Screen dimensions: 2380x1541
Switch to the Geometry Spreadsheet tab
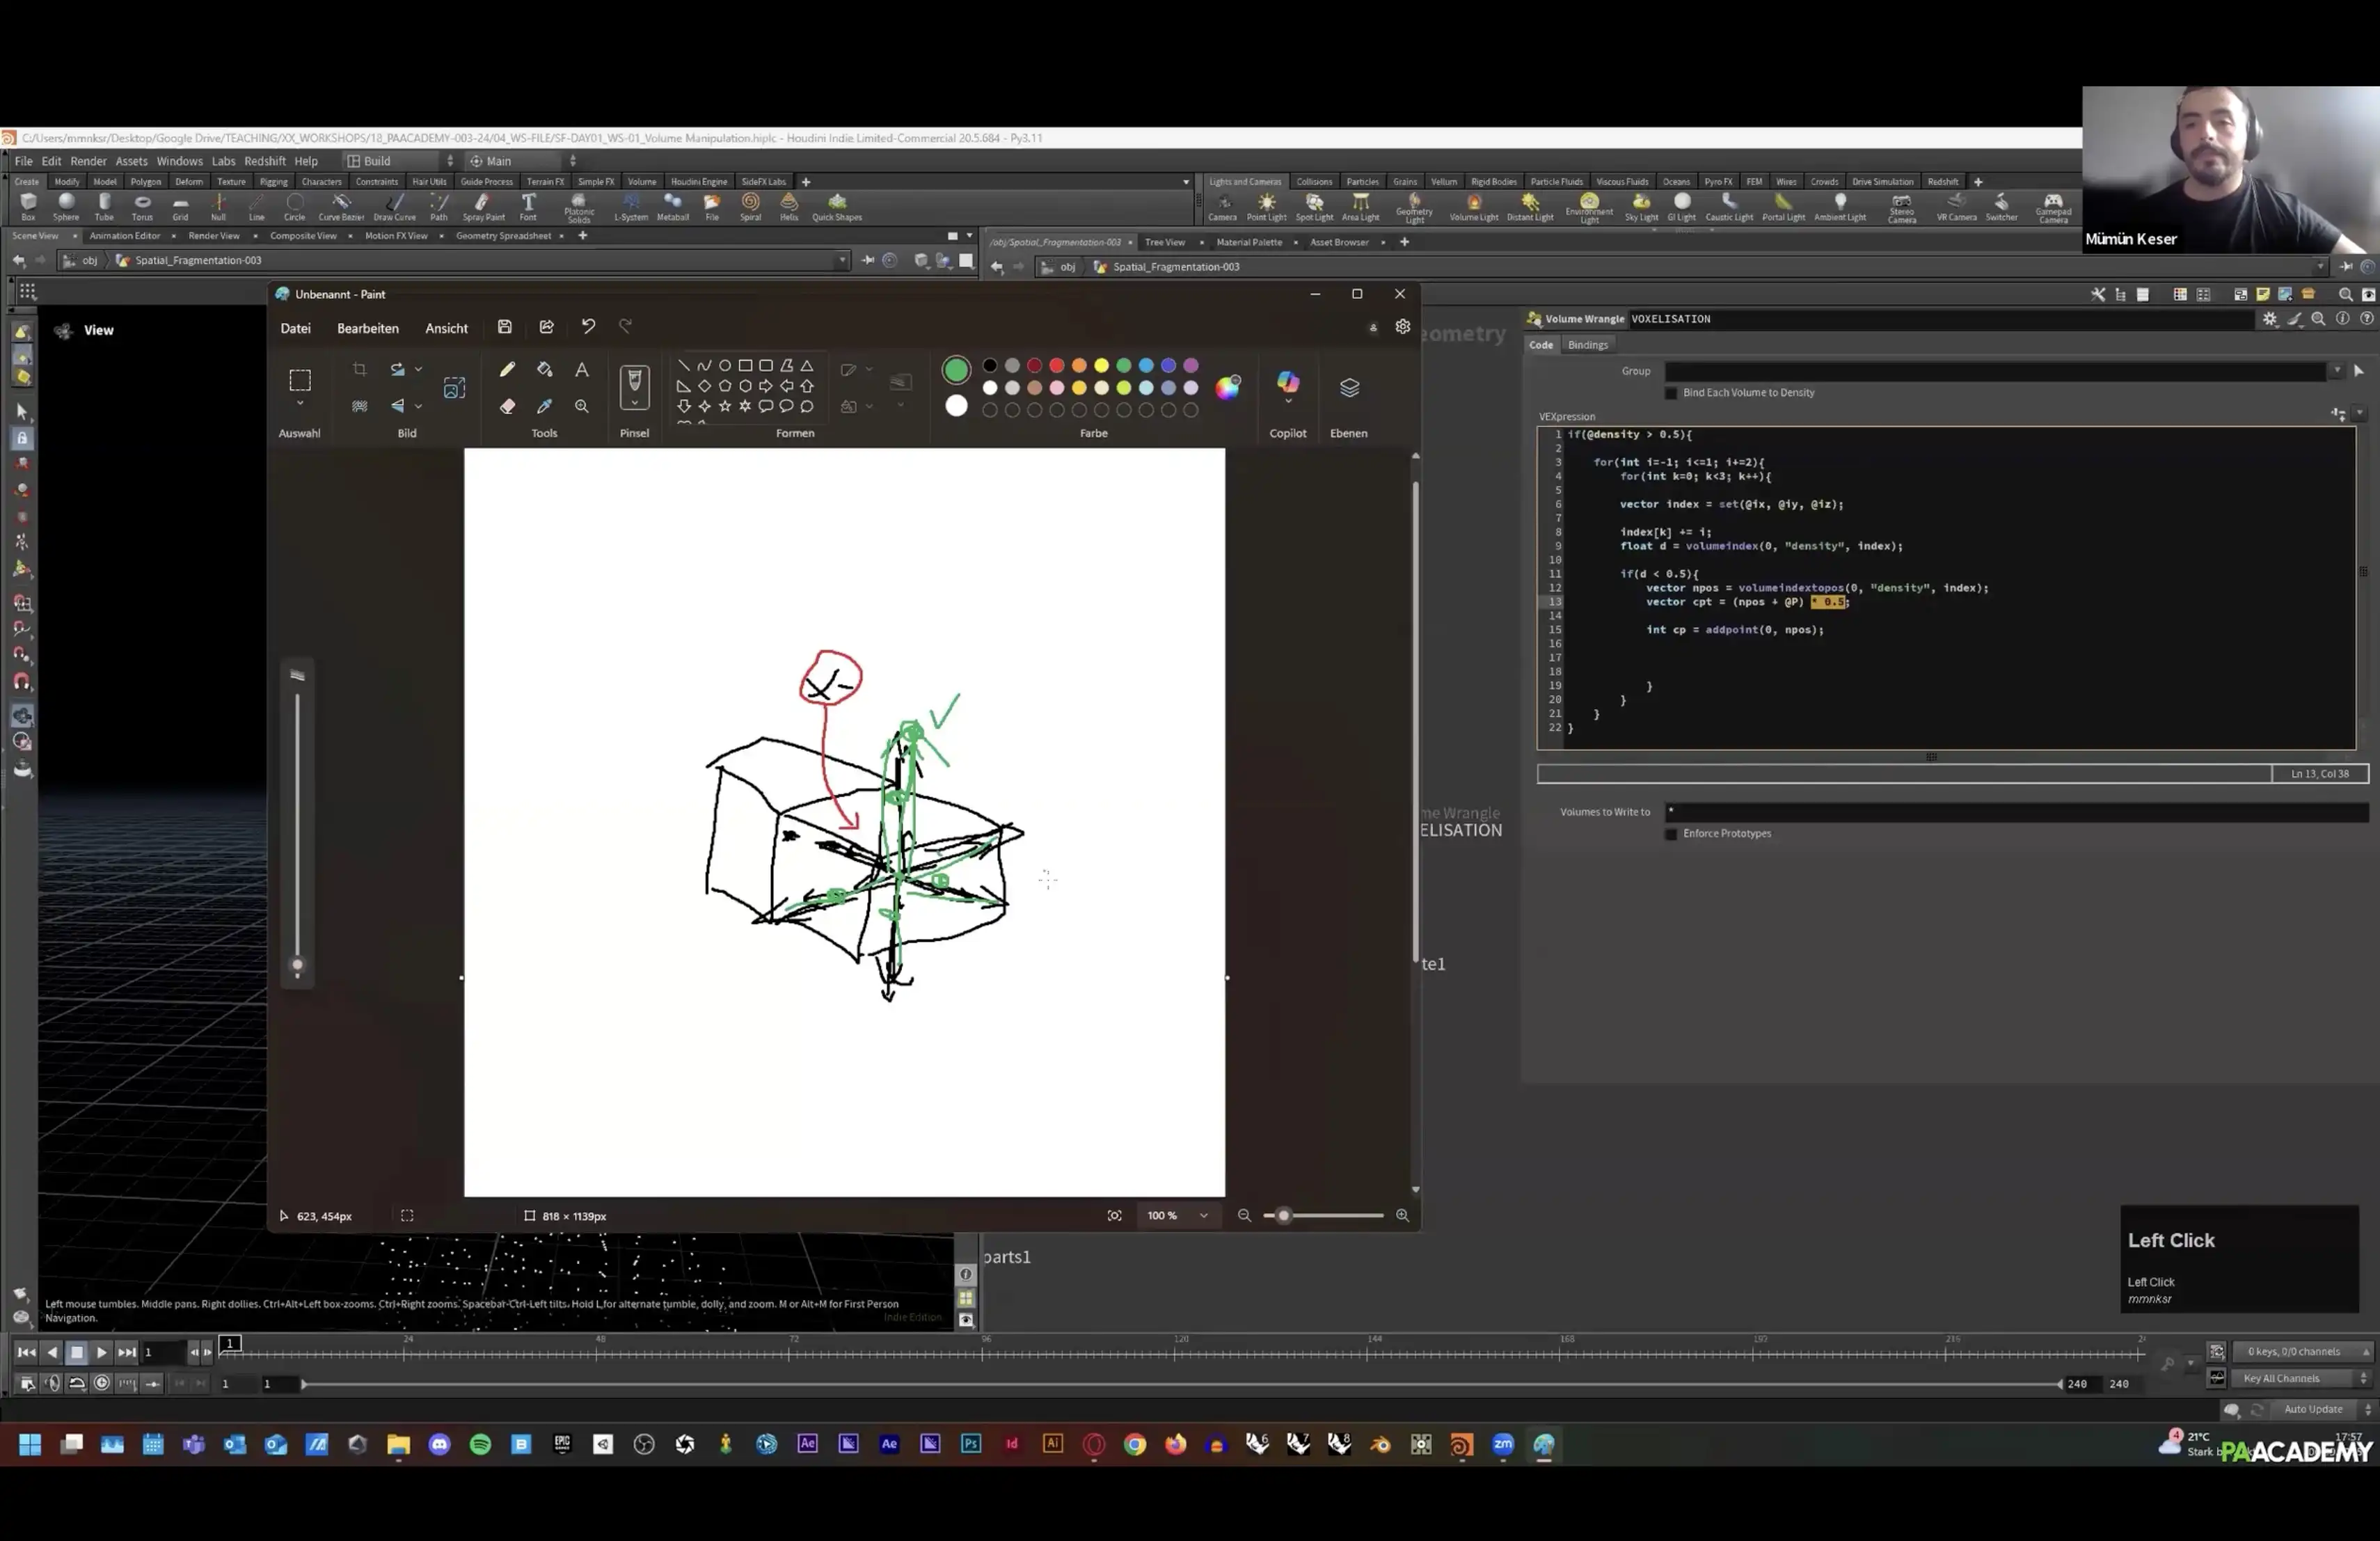click(x=503, y=236)
